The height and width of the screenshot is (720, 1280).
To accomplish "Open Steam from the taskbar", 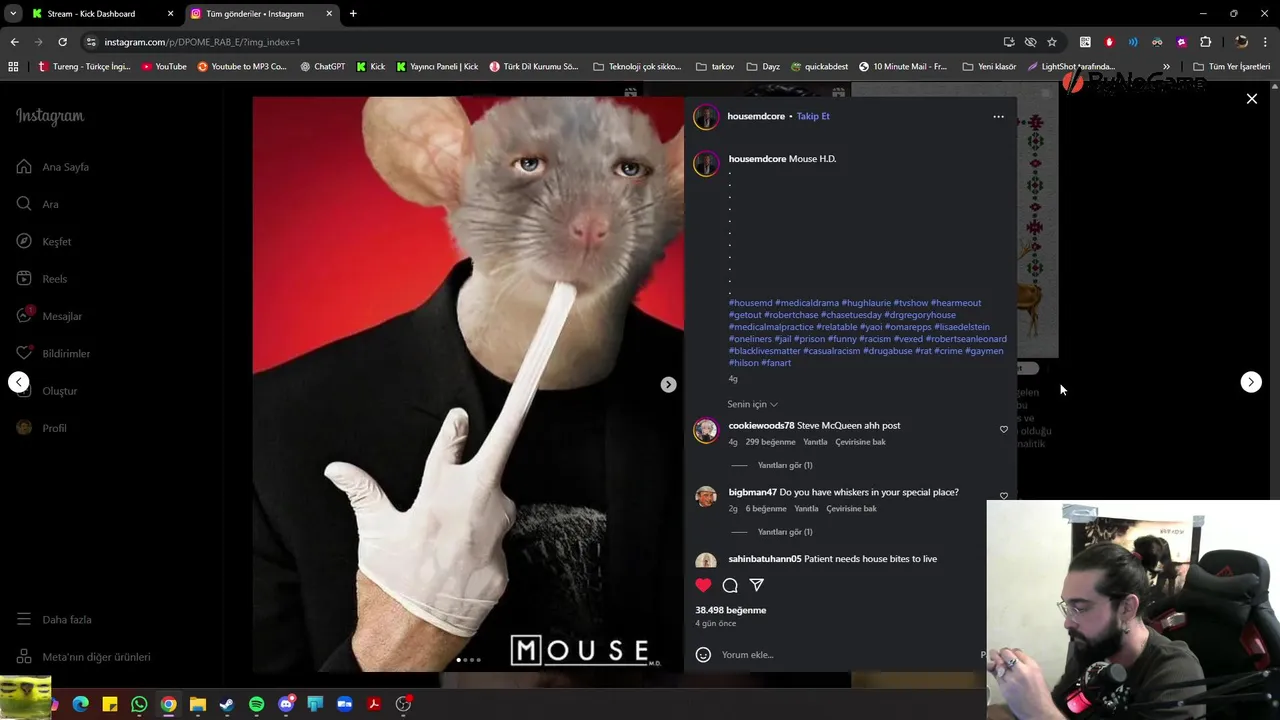I will 227,704.
